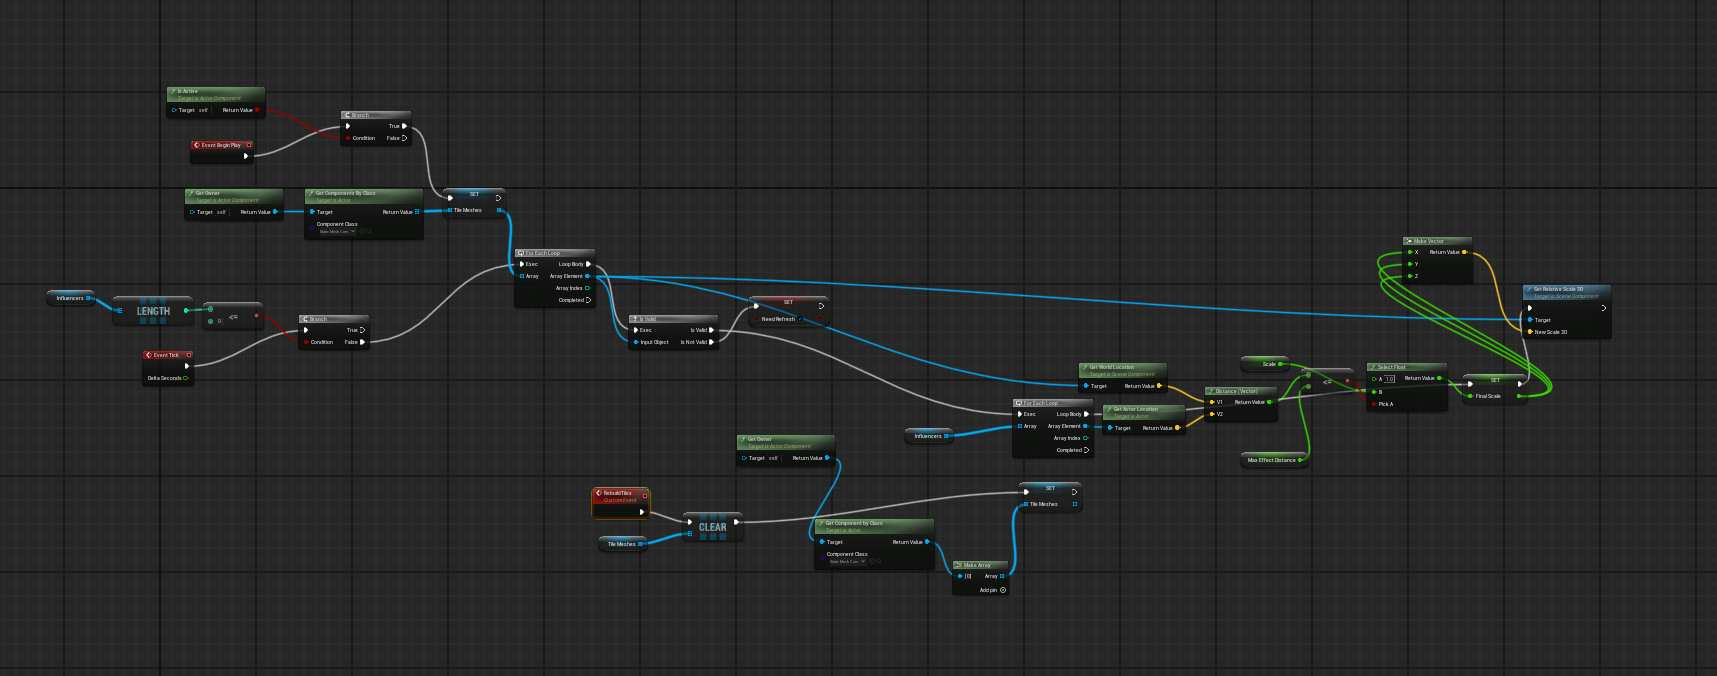Viewport: 1717px width, 676px height.
Task: Select the Distance (Vector) node header
Action: pos(1240,391)
